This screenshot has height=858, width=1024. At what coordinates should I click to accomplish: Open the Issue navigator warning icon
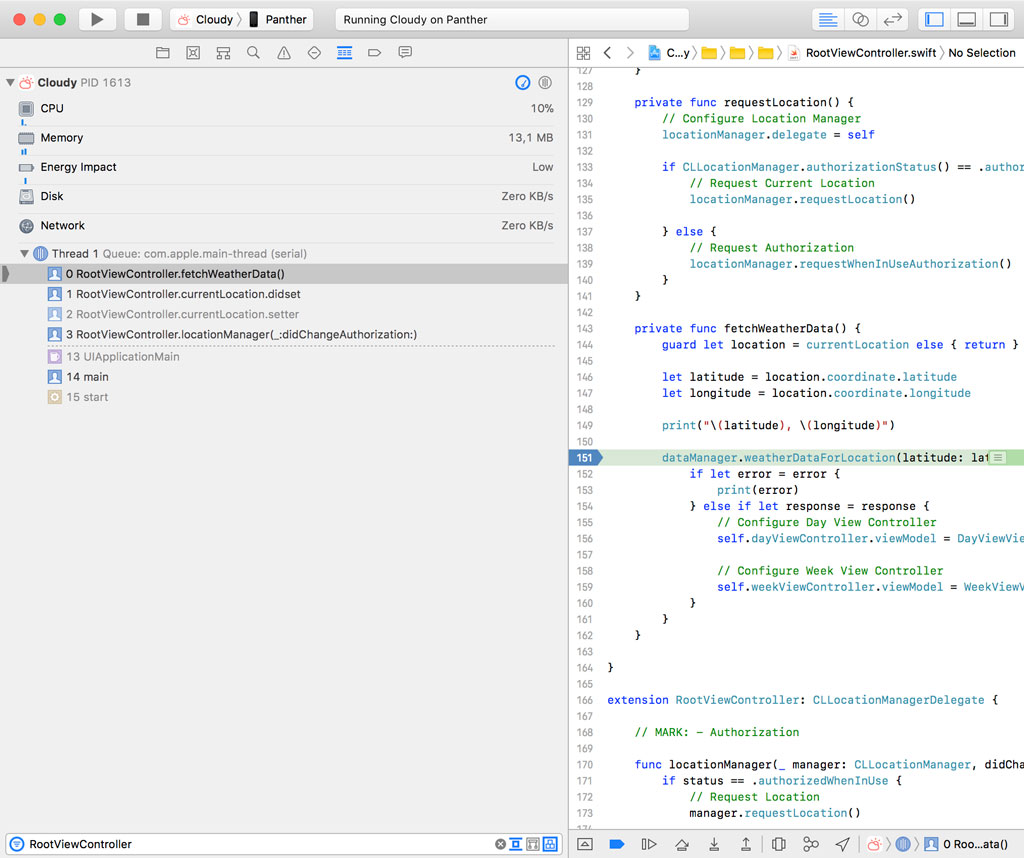(285, 53)
